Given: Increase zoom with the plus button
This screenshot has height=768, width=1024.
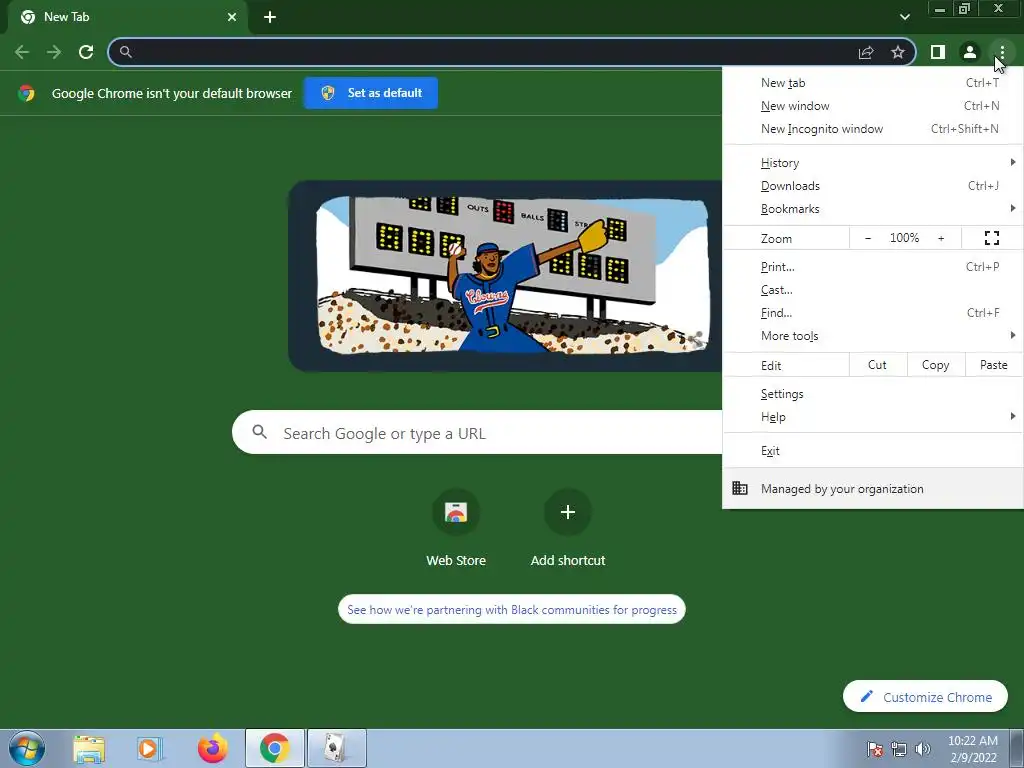Looking at the screenshot, I should pos(941,238).
